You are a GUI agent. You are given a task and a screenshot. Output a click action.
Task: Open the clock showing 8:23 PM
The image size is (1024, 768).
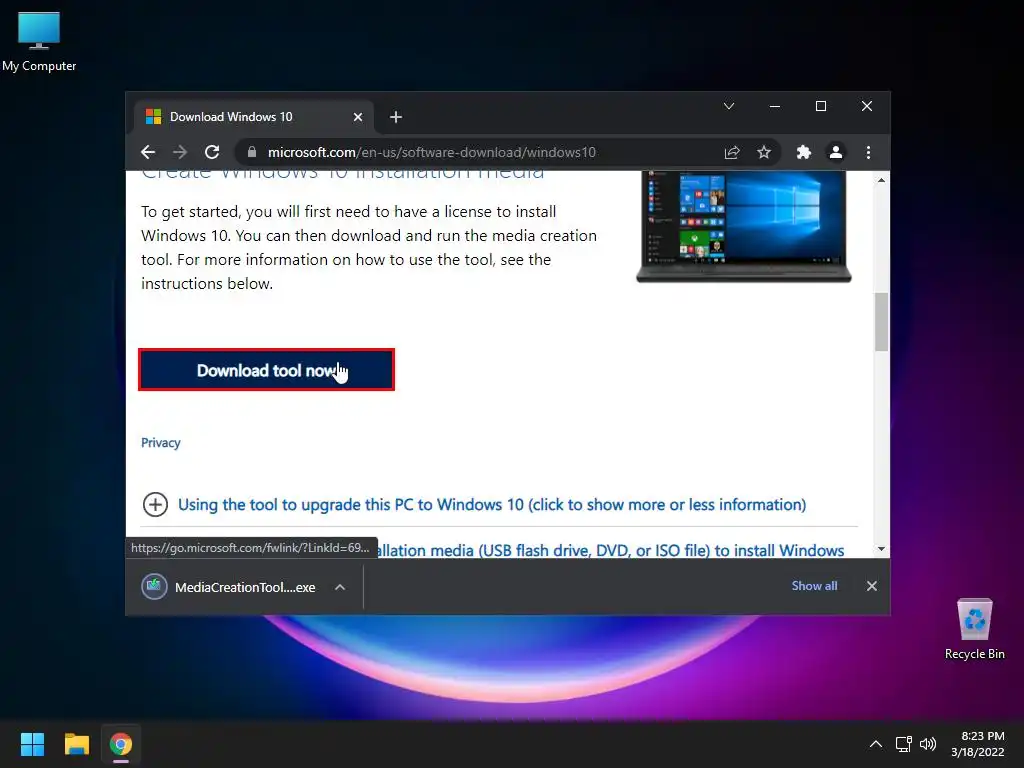[978, 744]
